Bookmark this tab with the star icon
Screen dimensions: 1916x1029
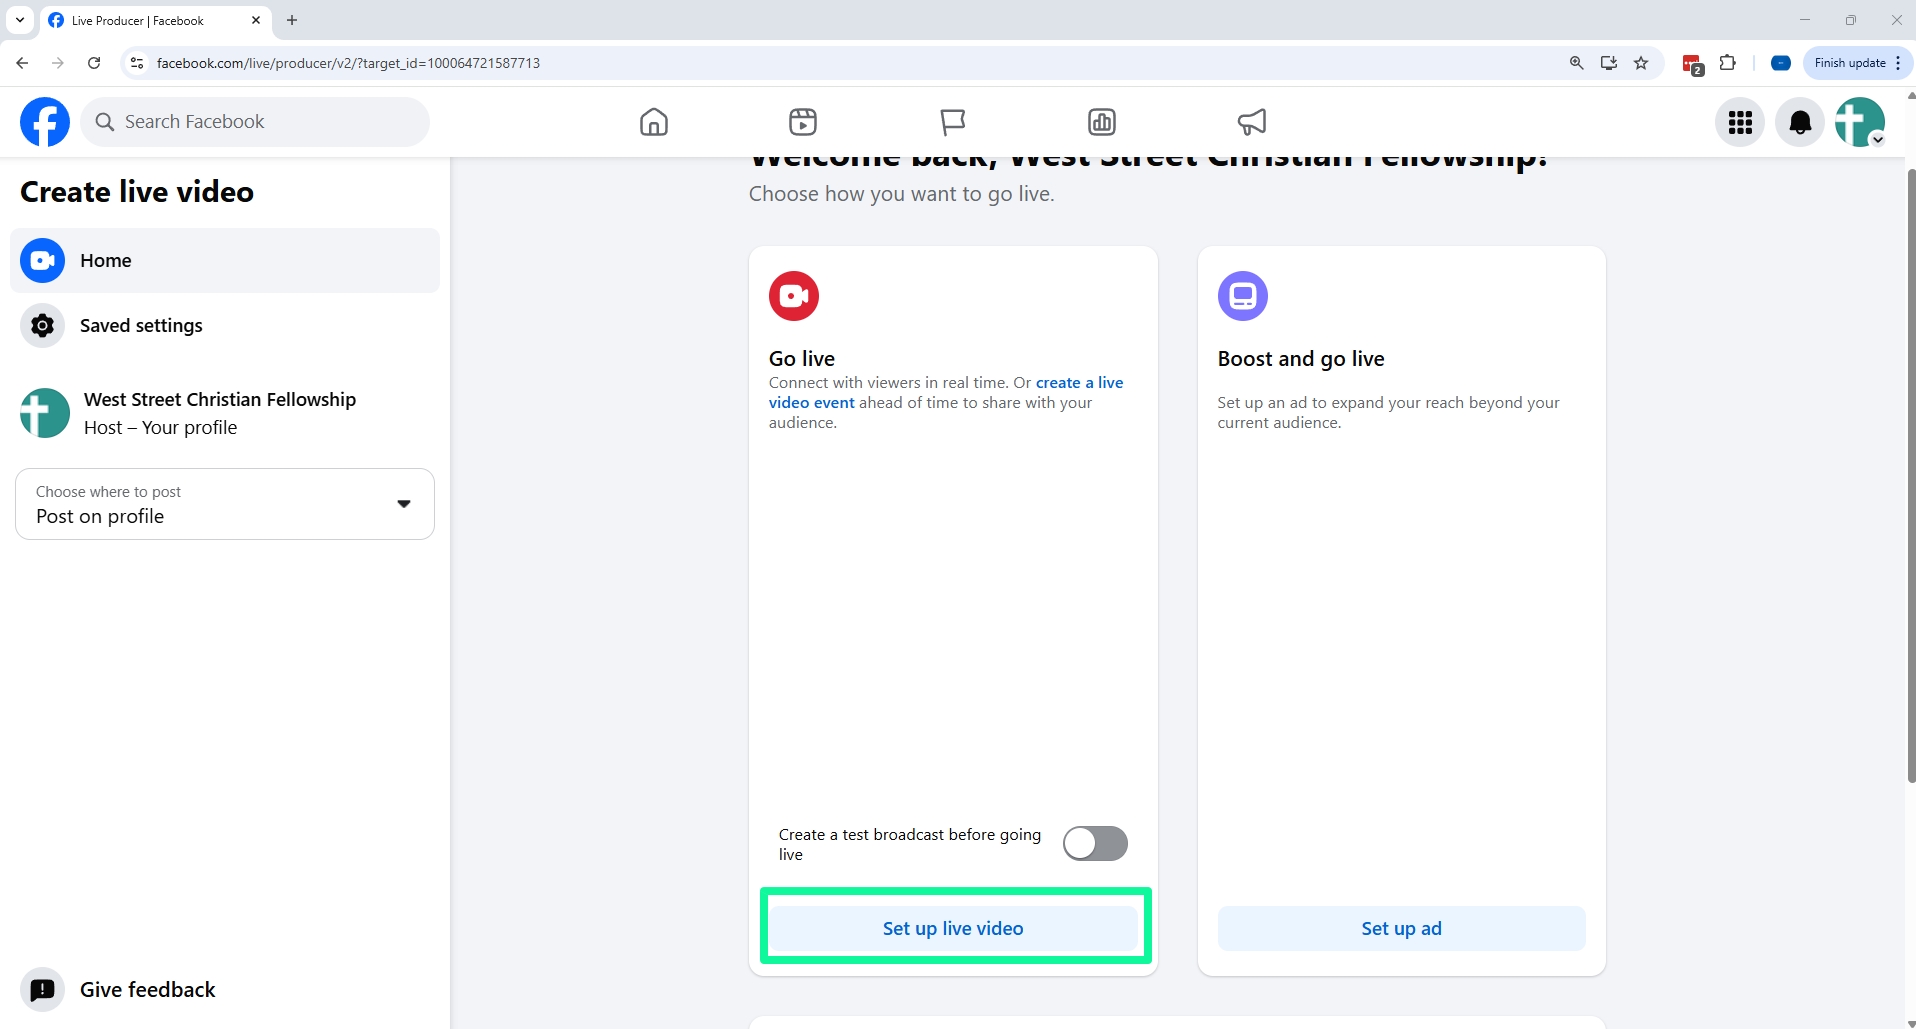point(1641,63)
